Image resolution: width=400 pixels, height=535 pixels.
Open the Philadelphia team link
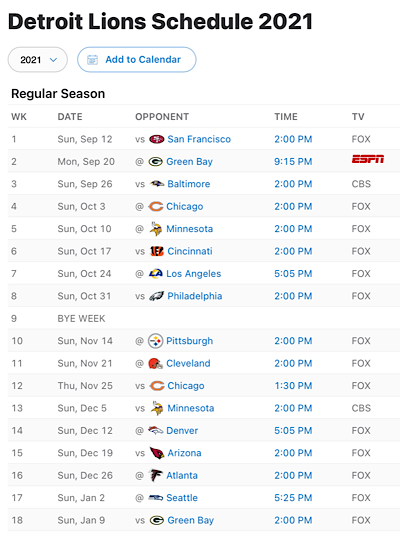(x=195, y=296)
